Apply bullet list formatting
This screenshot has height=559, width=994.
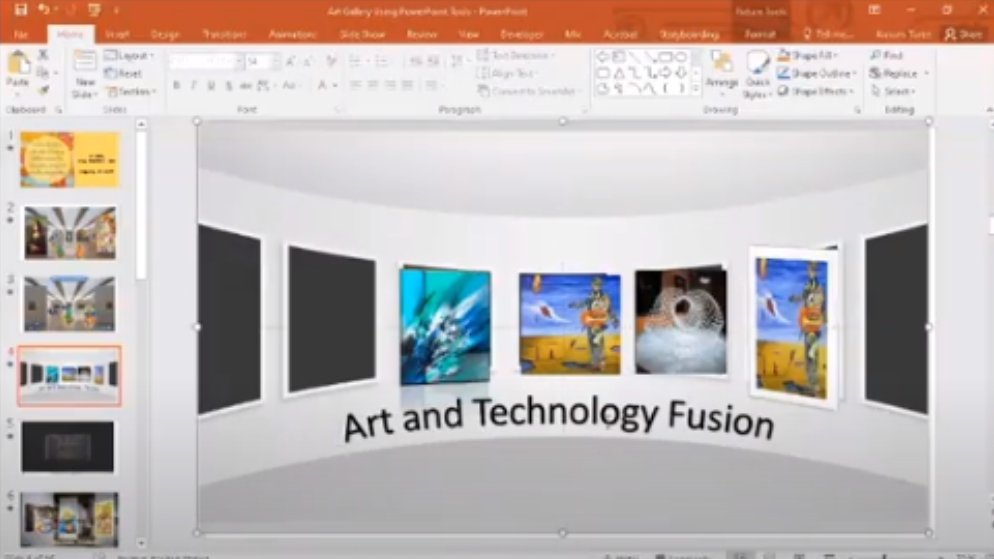(355, 61)
